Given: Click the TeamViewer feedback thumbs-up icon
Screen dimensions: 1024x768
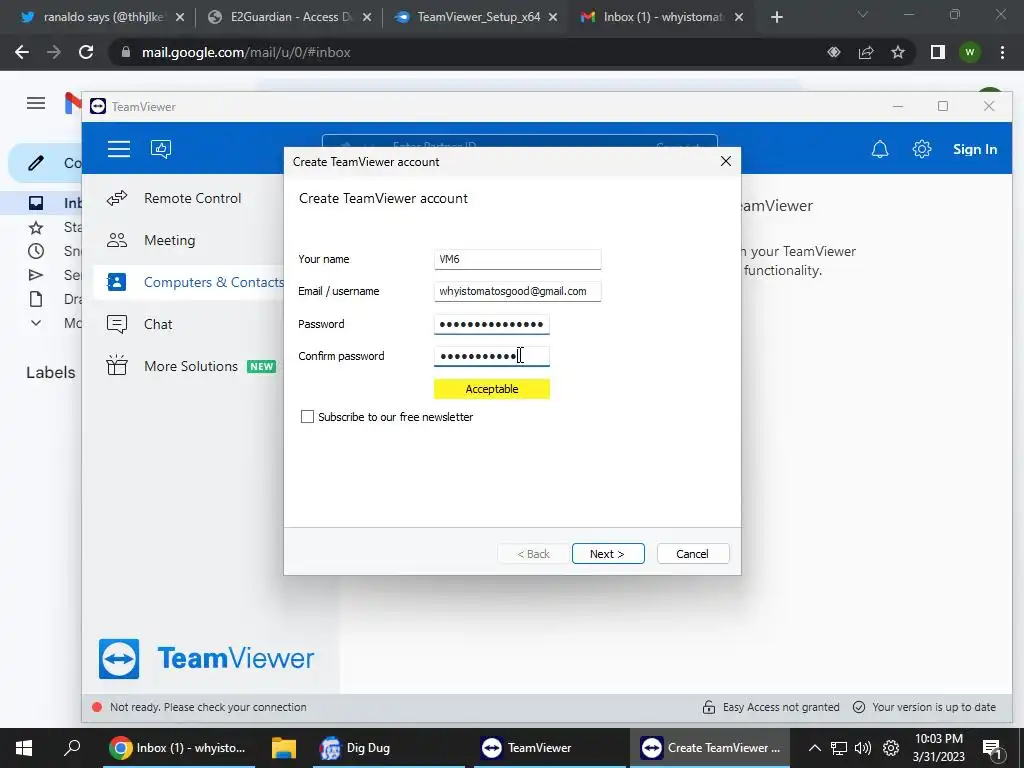Looking at the screenshot, I should coord(161,149).
